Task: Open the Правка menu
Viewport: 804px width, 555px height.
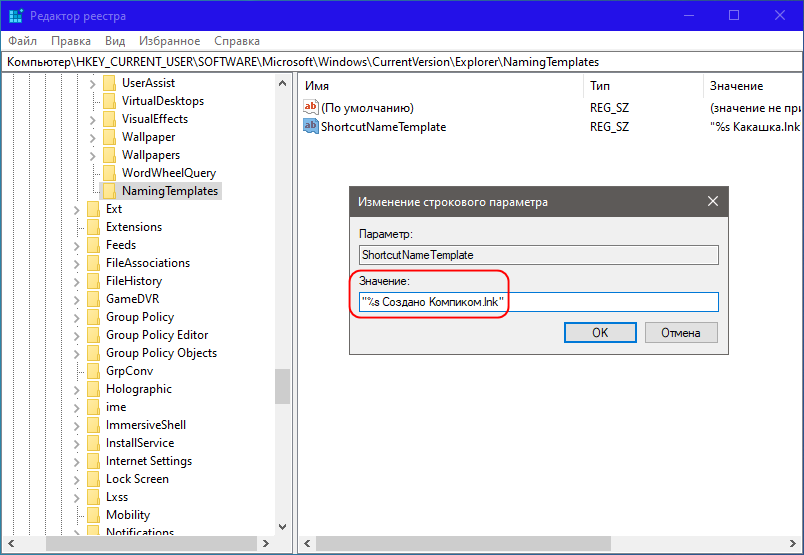Action: (71, 41)
